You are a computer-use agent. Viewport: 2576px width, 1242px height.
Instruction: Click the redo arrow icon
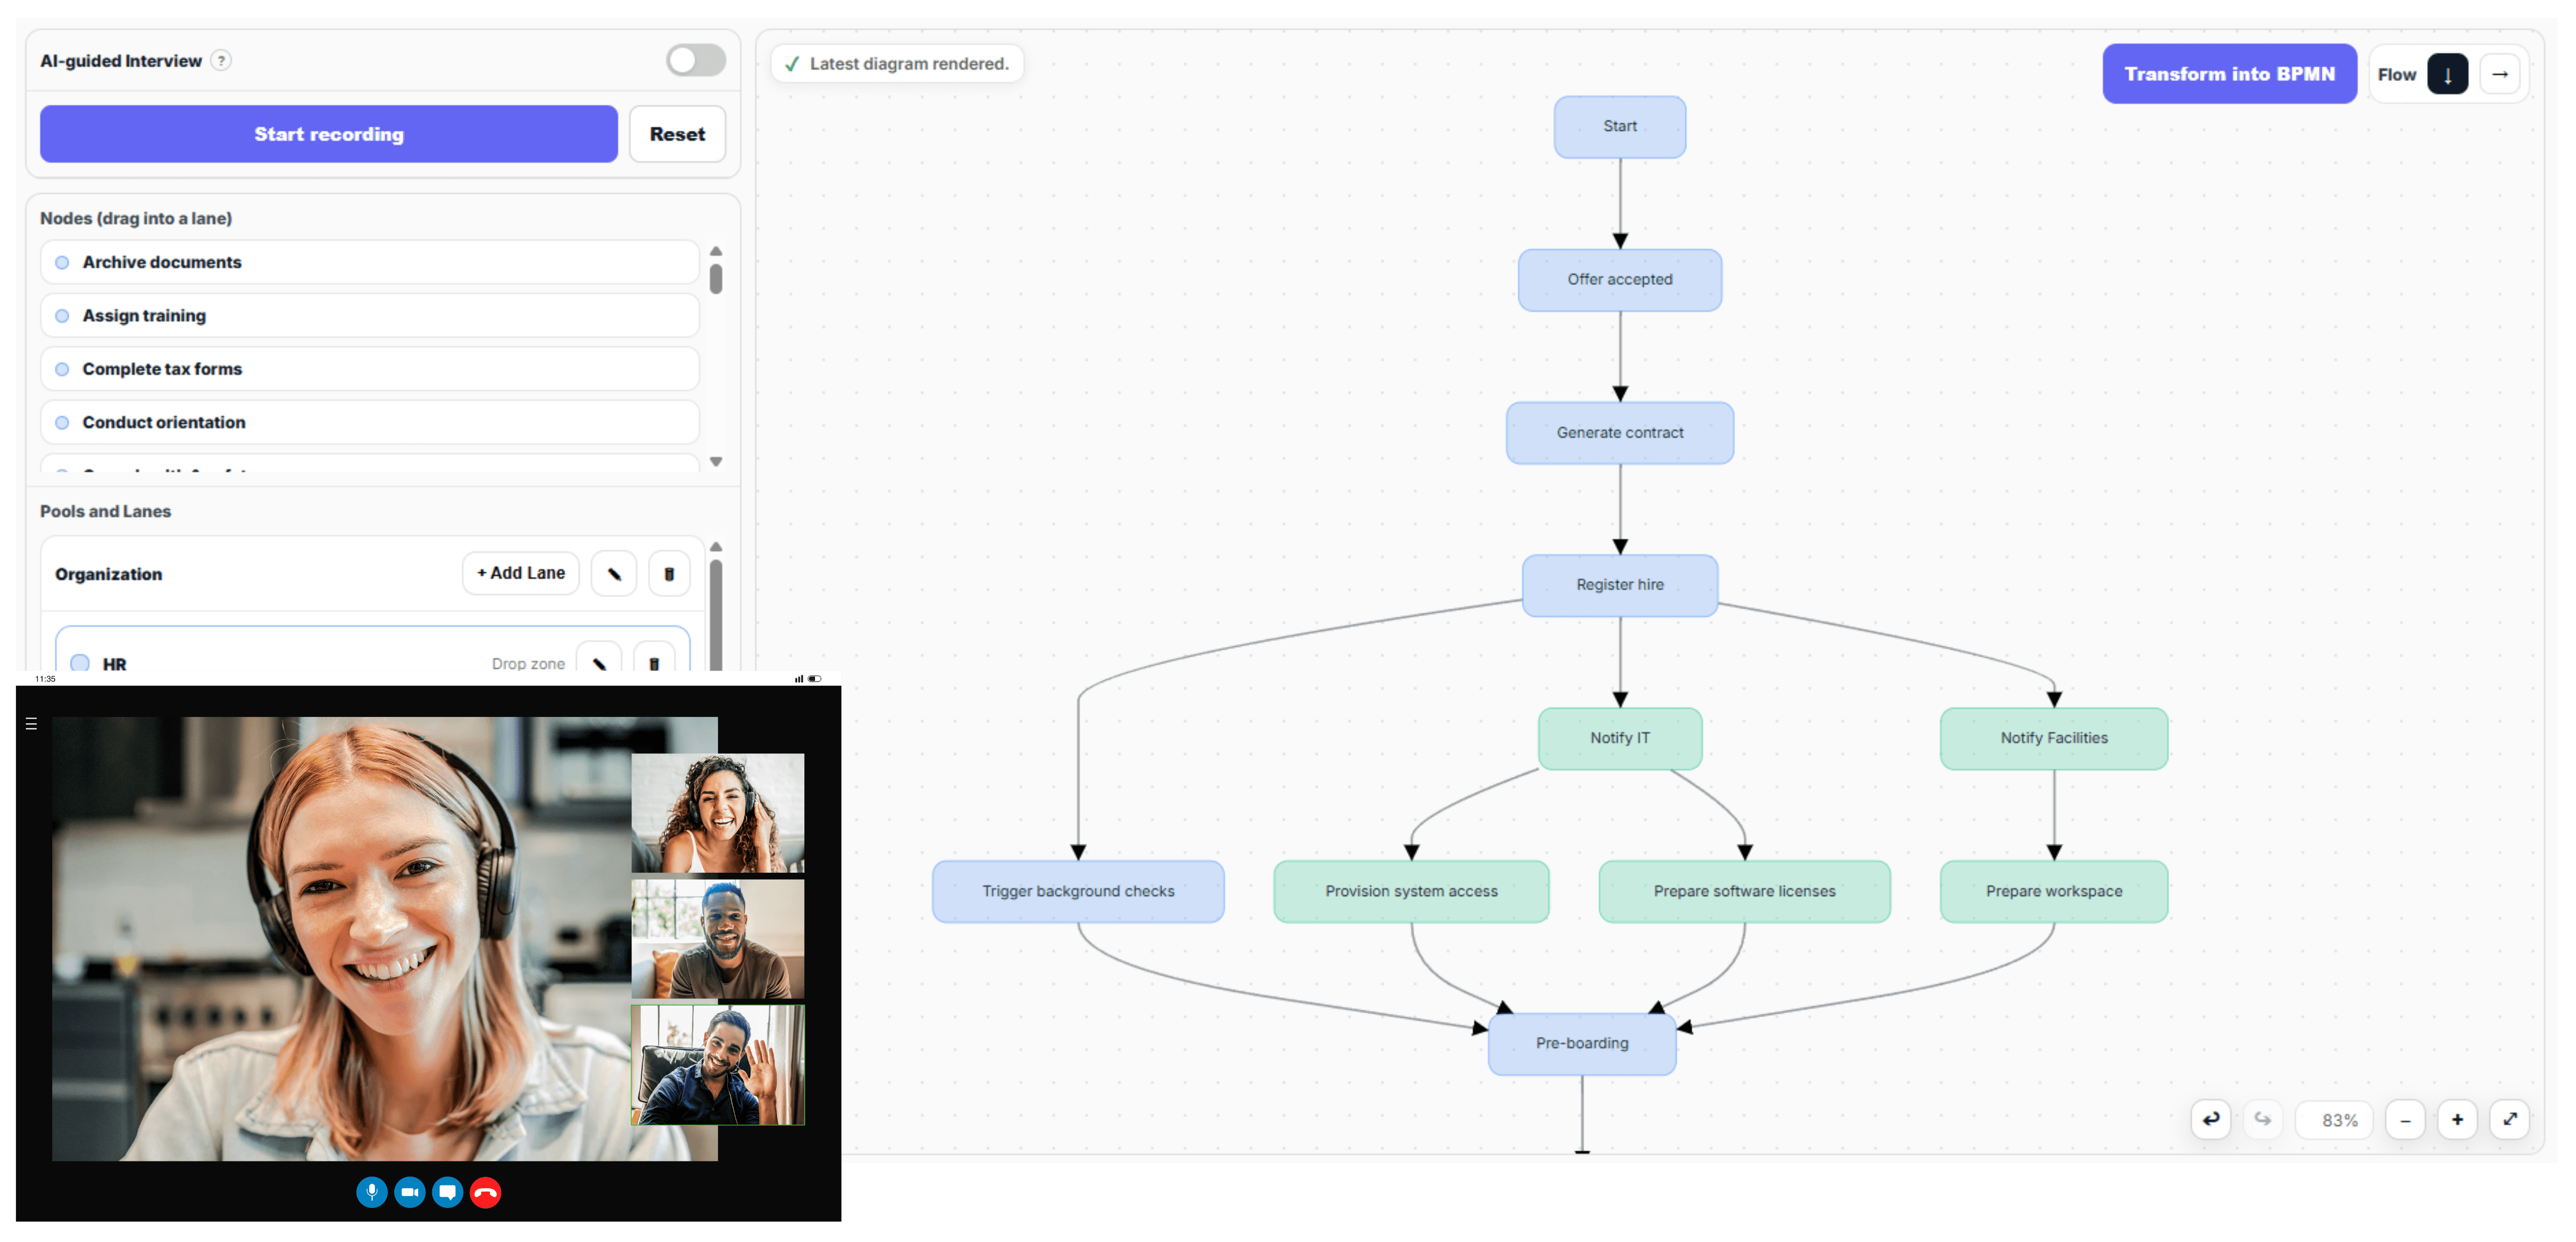[2262, 1119]
